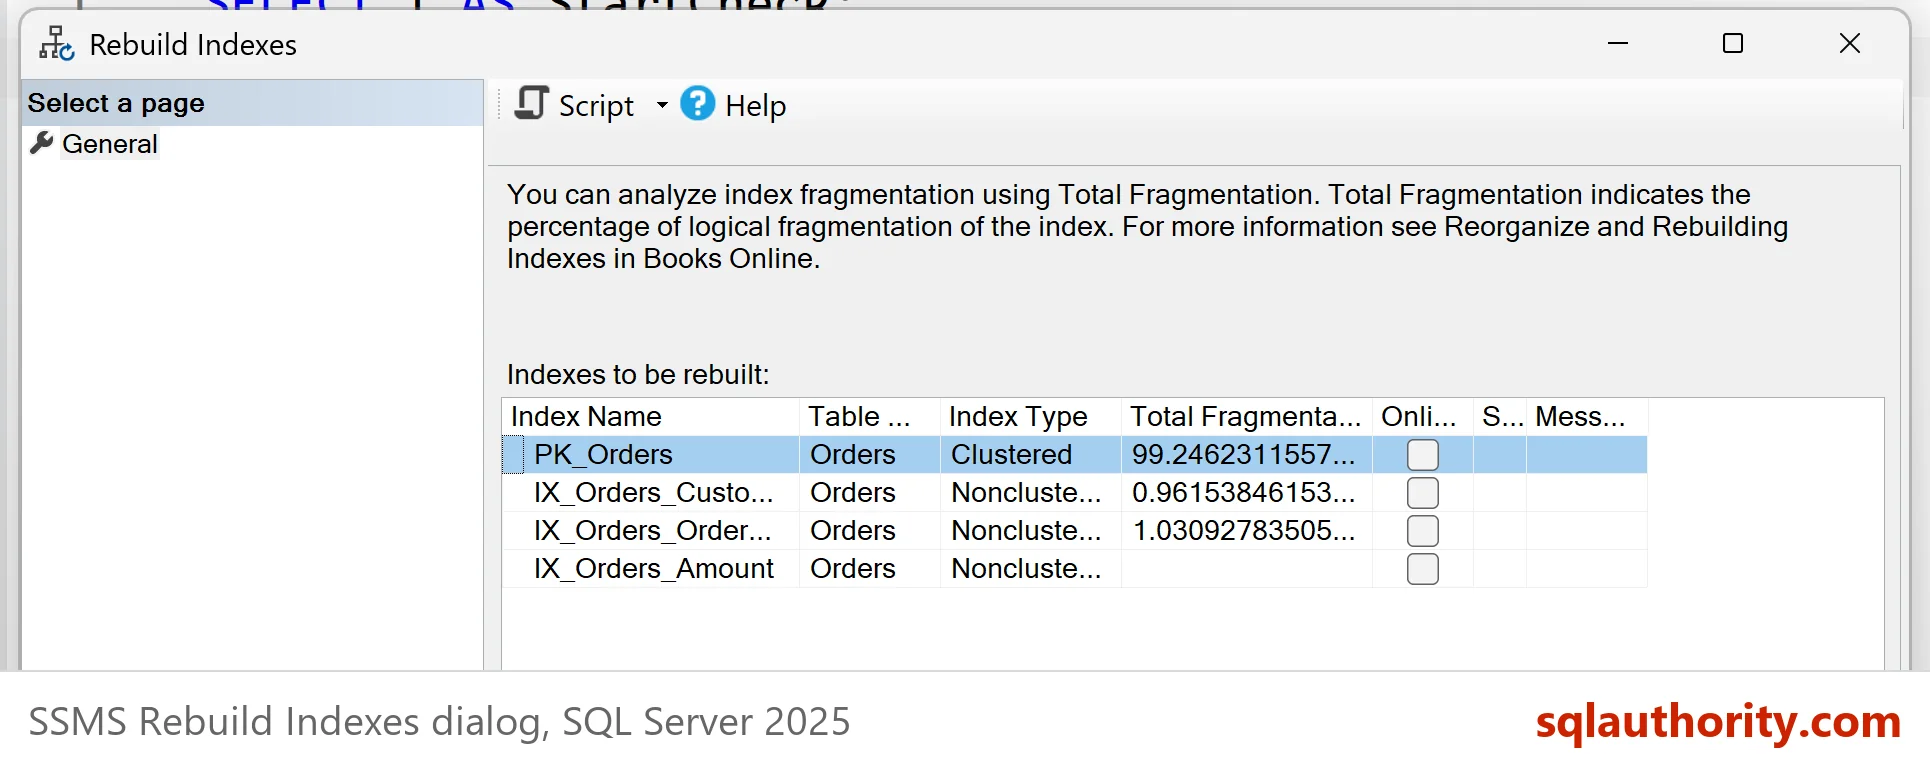Select the General page
Screen dimensions: 1930x766
tap(110, 144)
